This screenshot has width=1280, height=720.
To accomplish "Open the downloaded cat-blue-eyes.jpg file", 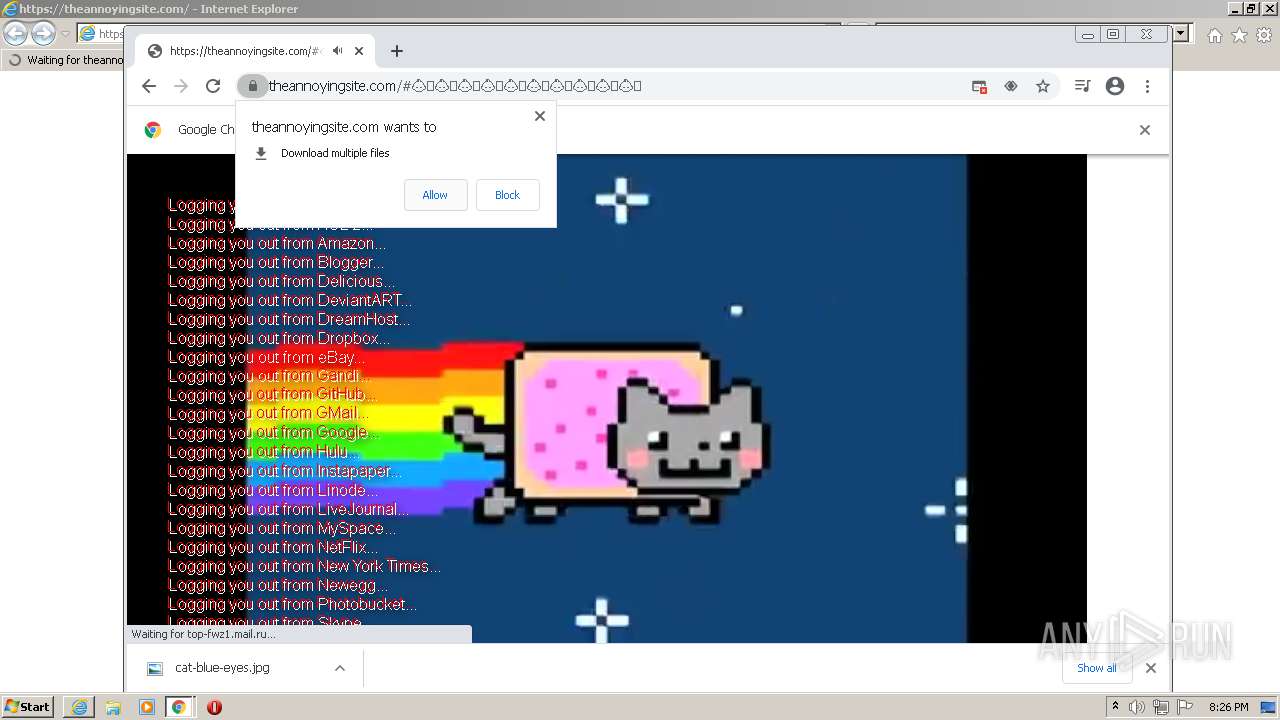I will coord(221,668).
